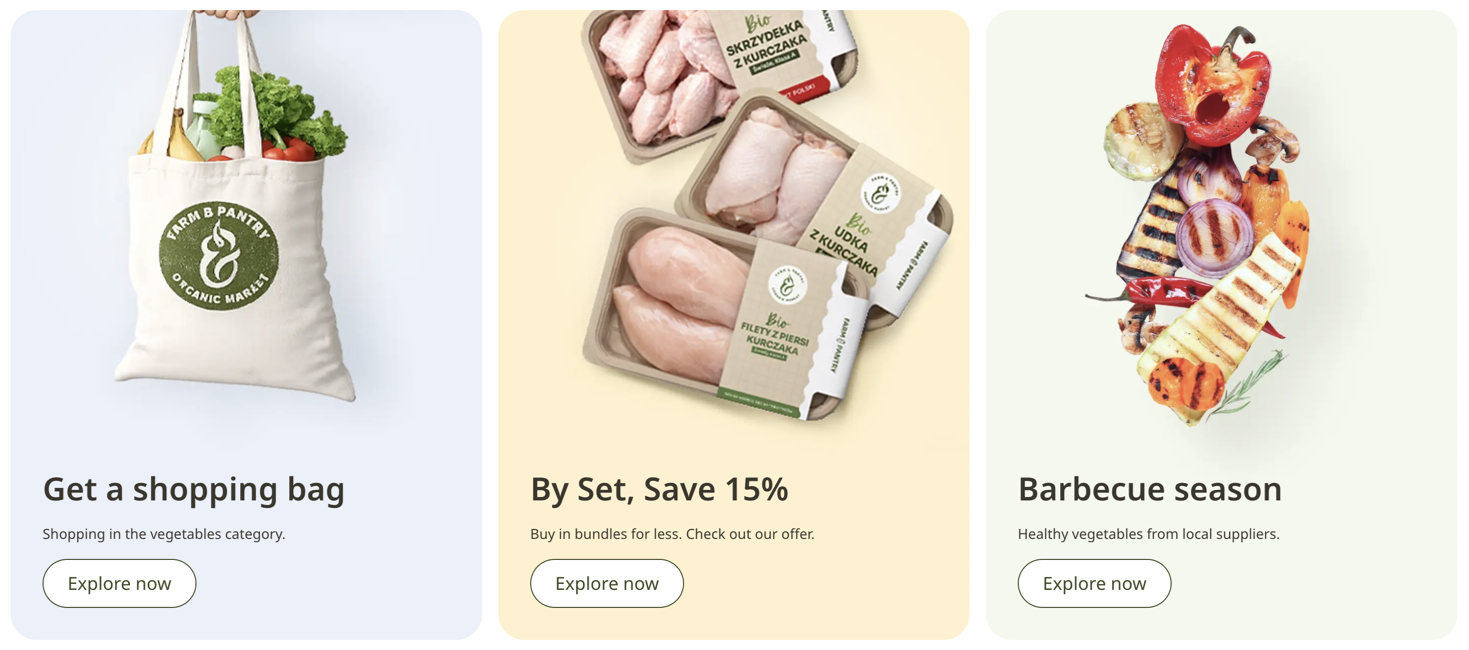The image size is (1469, 650).
Task: Open the Barbecue season heading
Action: [x=1150, y=489]
